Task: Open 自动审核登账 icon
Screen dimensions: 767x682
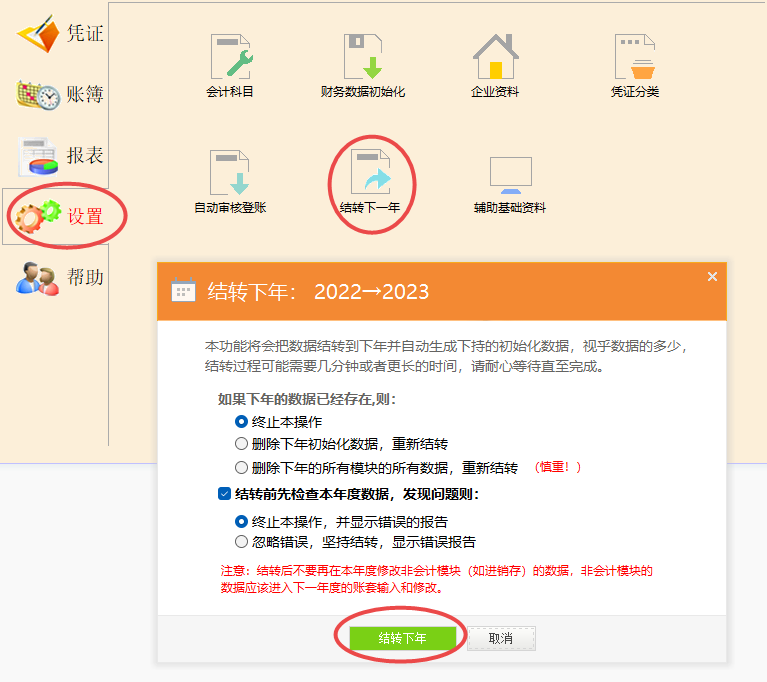Action: pyautogui.click(x=230, y=182)
